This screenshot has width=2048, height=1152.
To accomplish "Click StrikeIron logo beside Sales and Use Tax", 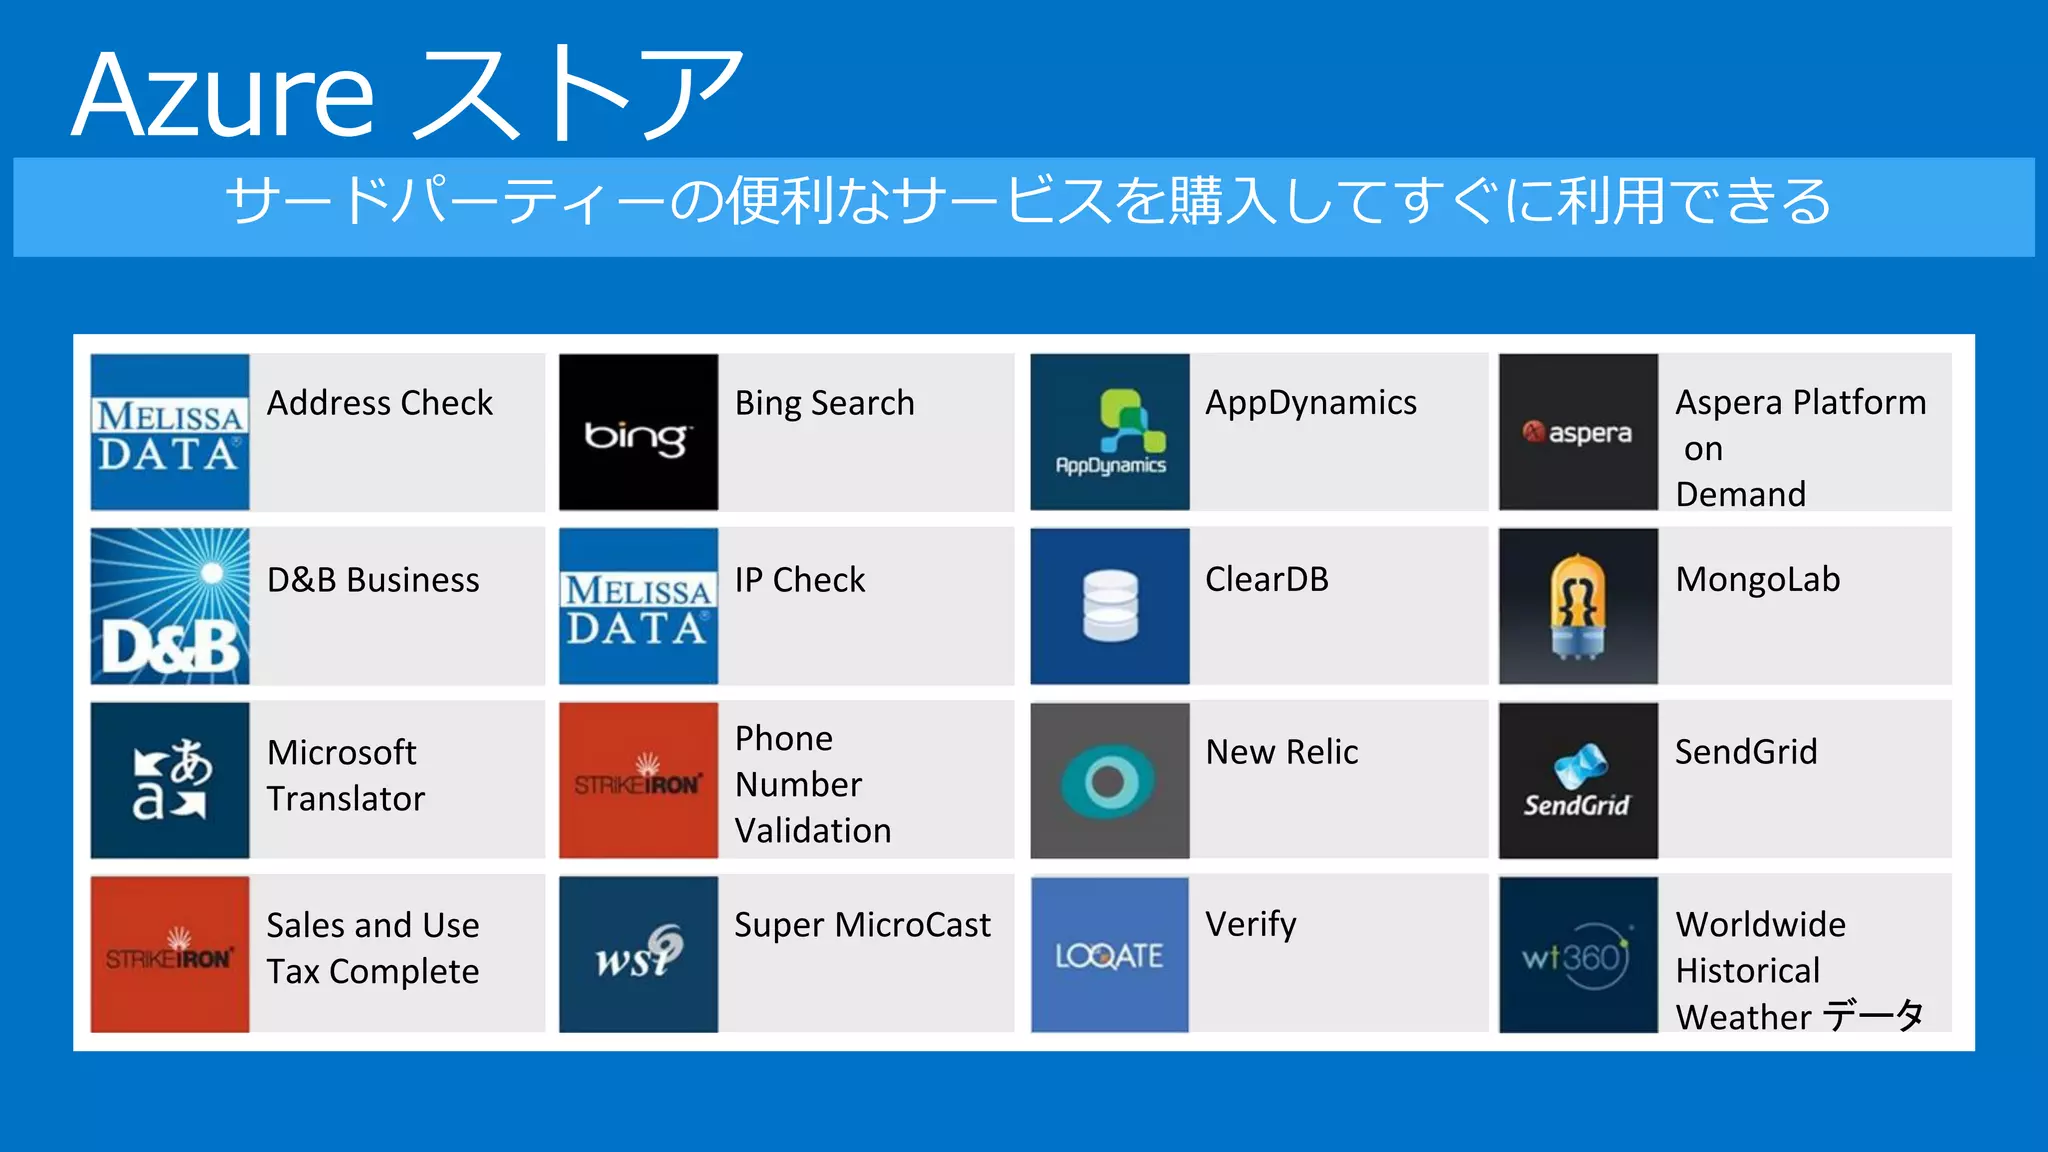I will point(170,954).
